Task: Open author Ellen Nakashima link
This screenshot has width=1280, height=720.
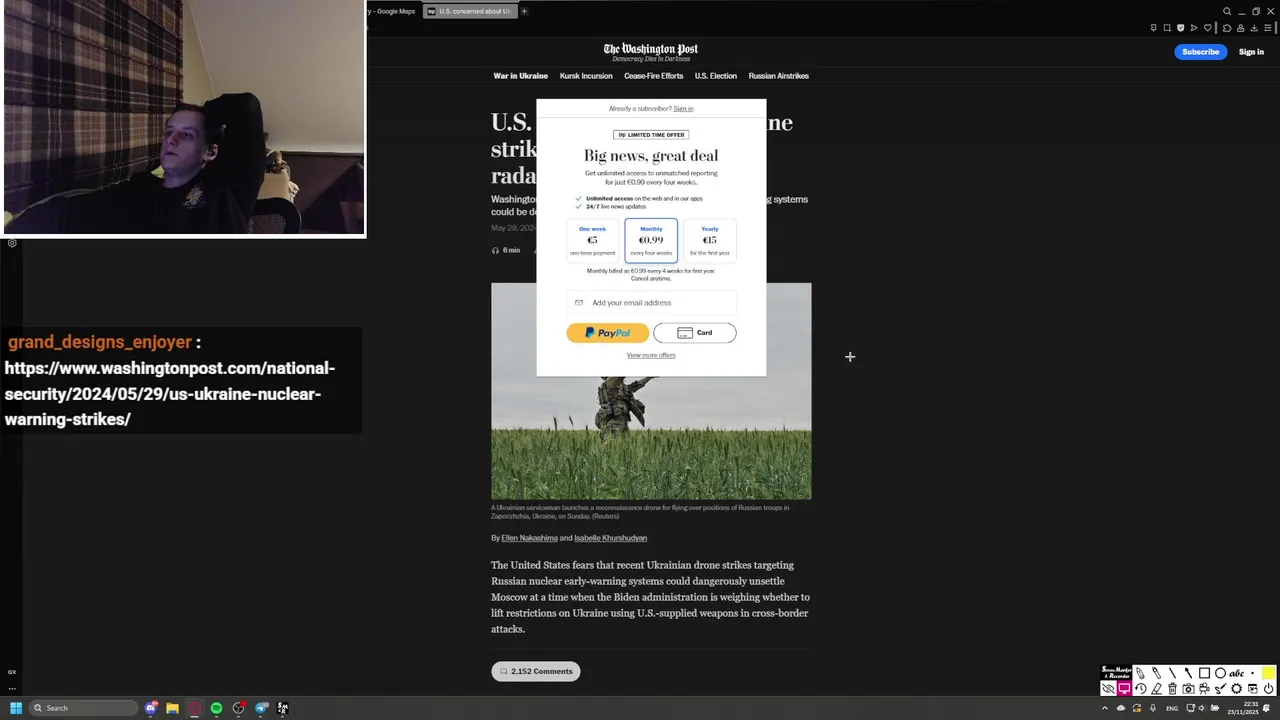Action: (x=529, y=538)
